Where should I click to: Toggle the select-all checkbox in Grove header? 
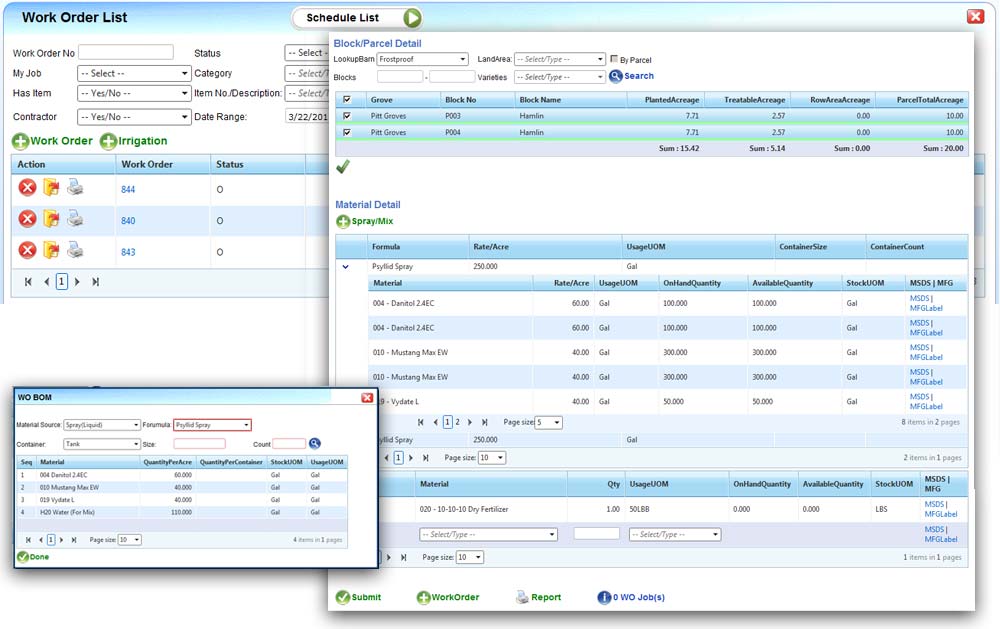(347, 100)
